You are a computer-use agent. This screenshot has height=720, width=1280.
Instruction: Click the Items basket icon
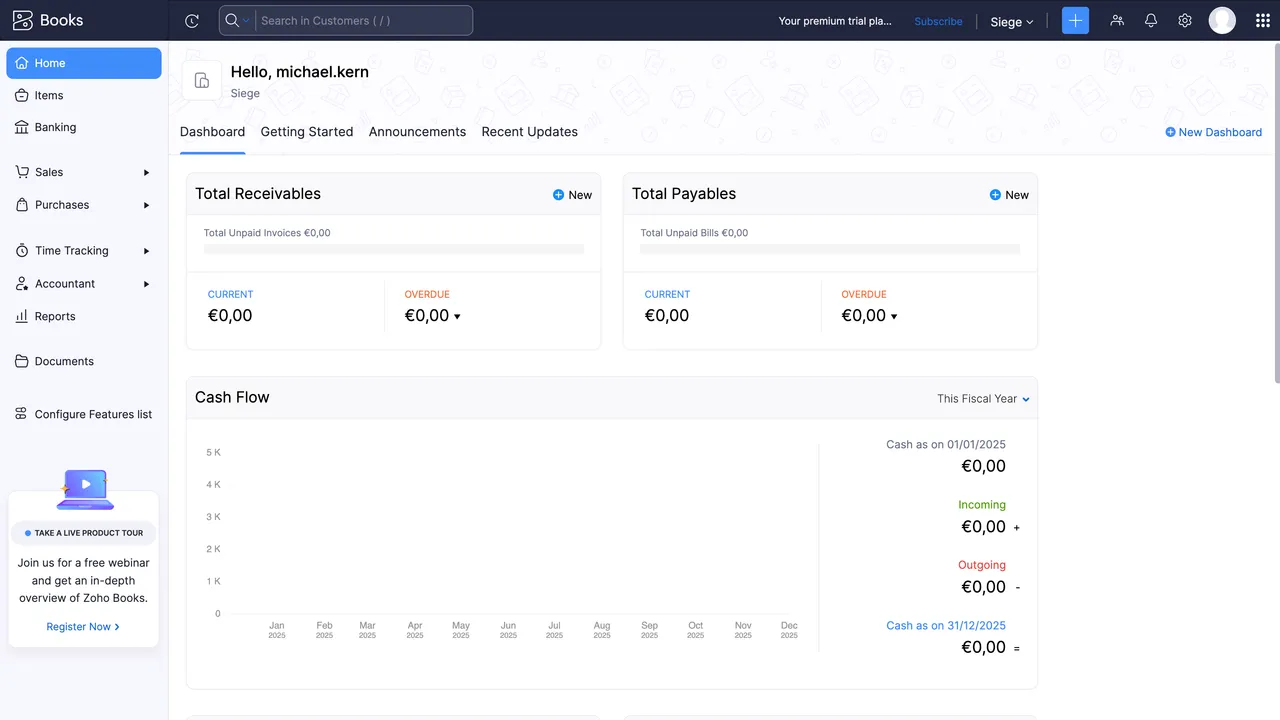click(22, 95)
